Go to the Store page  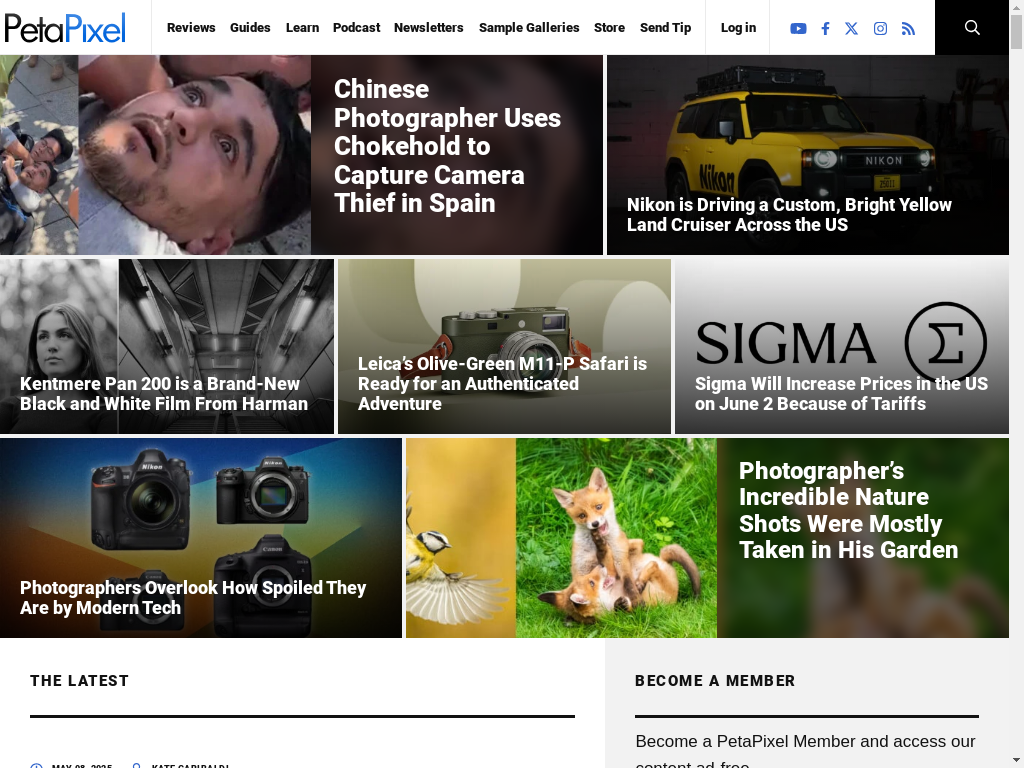[609, 27]
